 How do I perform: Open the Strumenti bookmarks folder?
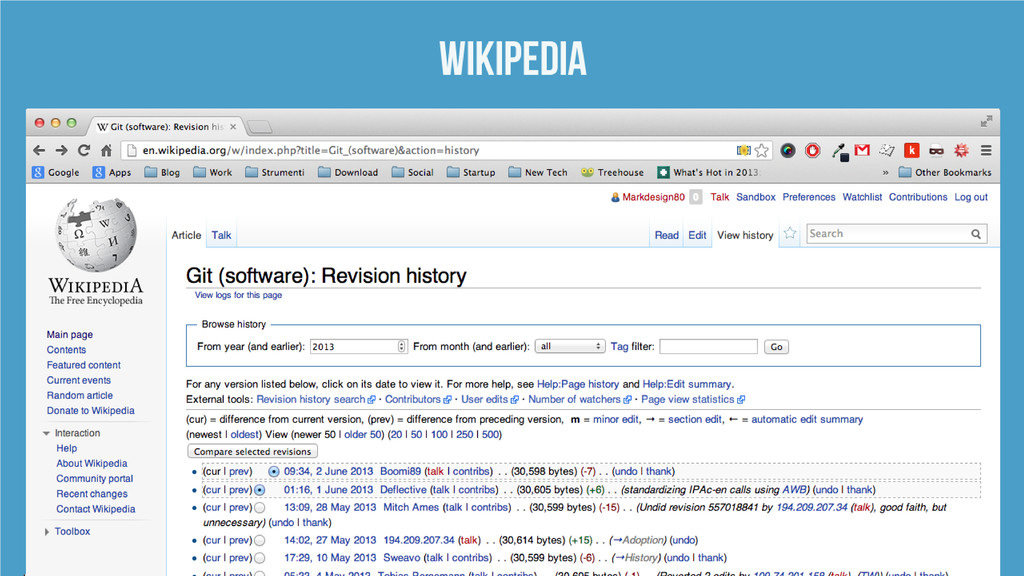pyautogui.click(x=274, y=172)
